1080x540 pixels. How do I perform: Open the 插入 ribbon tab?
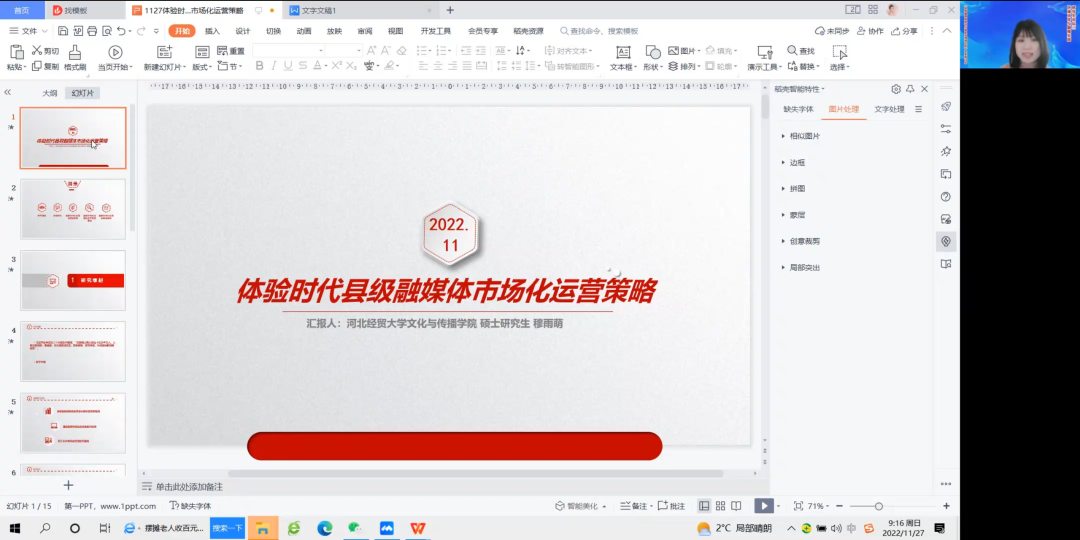[x=212, y=31]
